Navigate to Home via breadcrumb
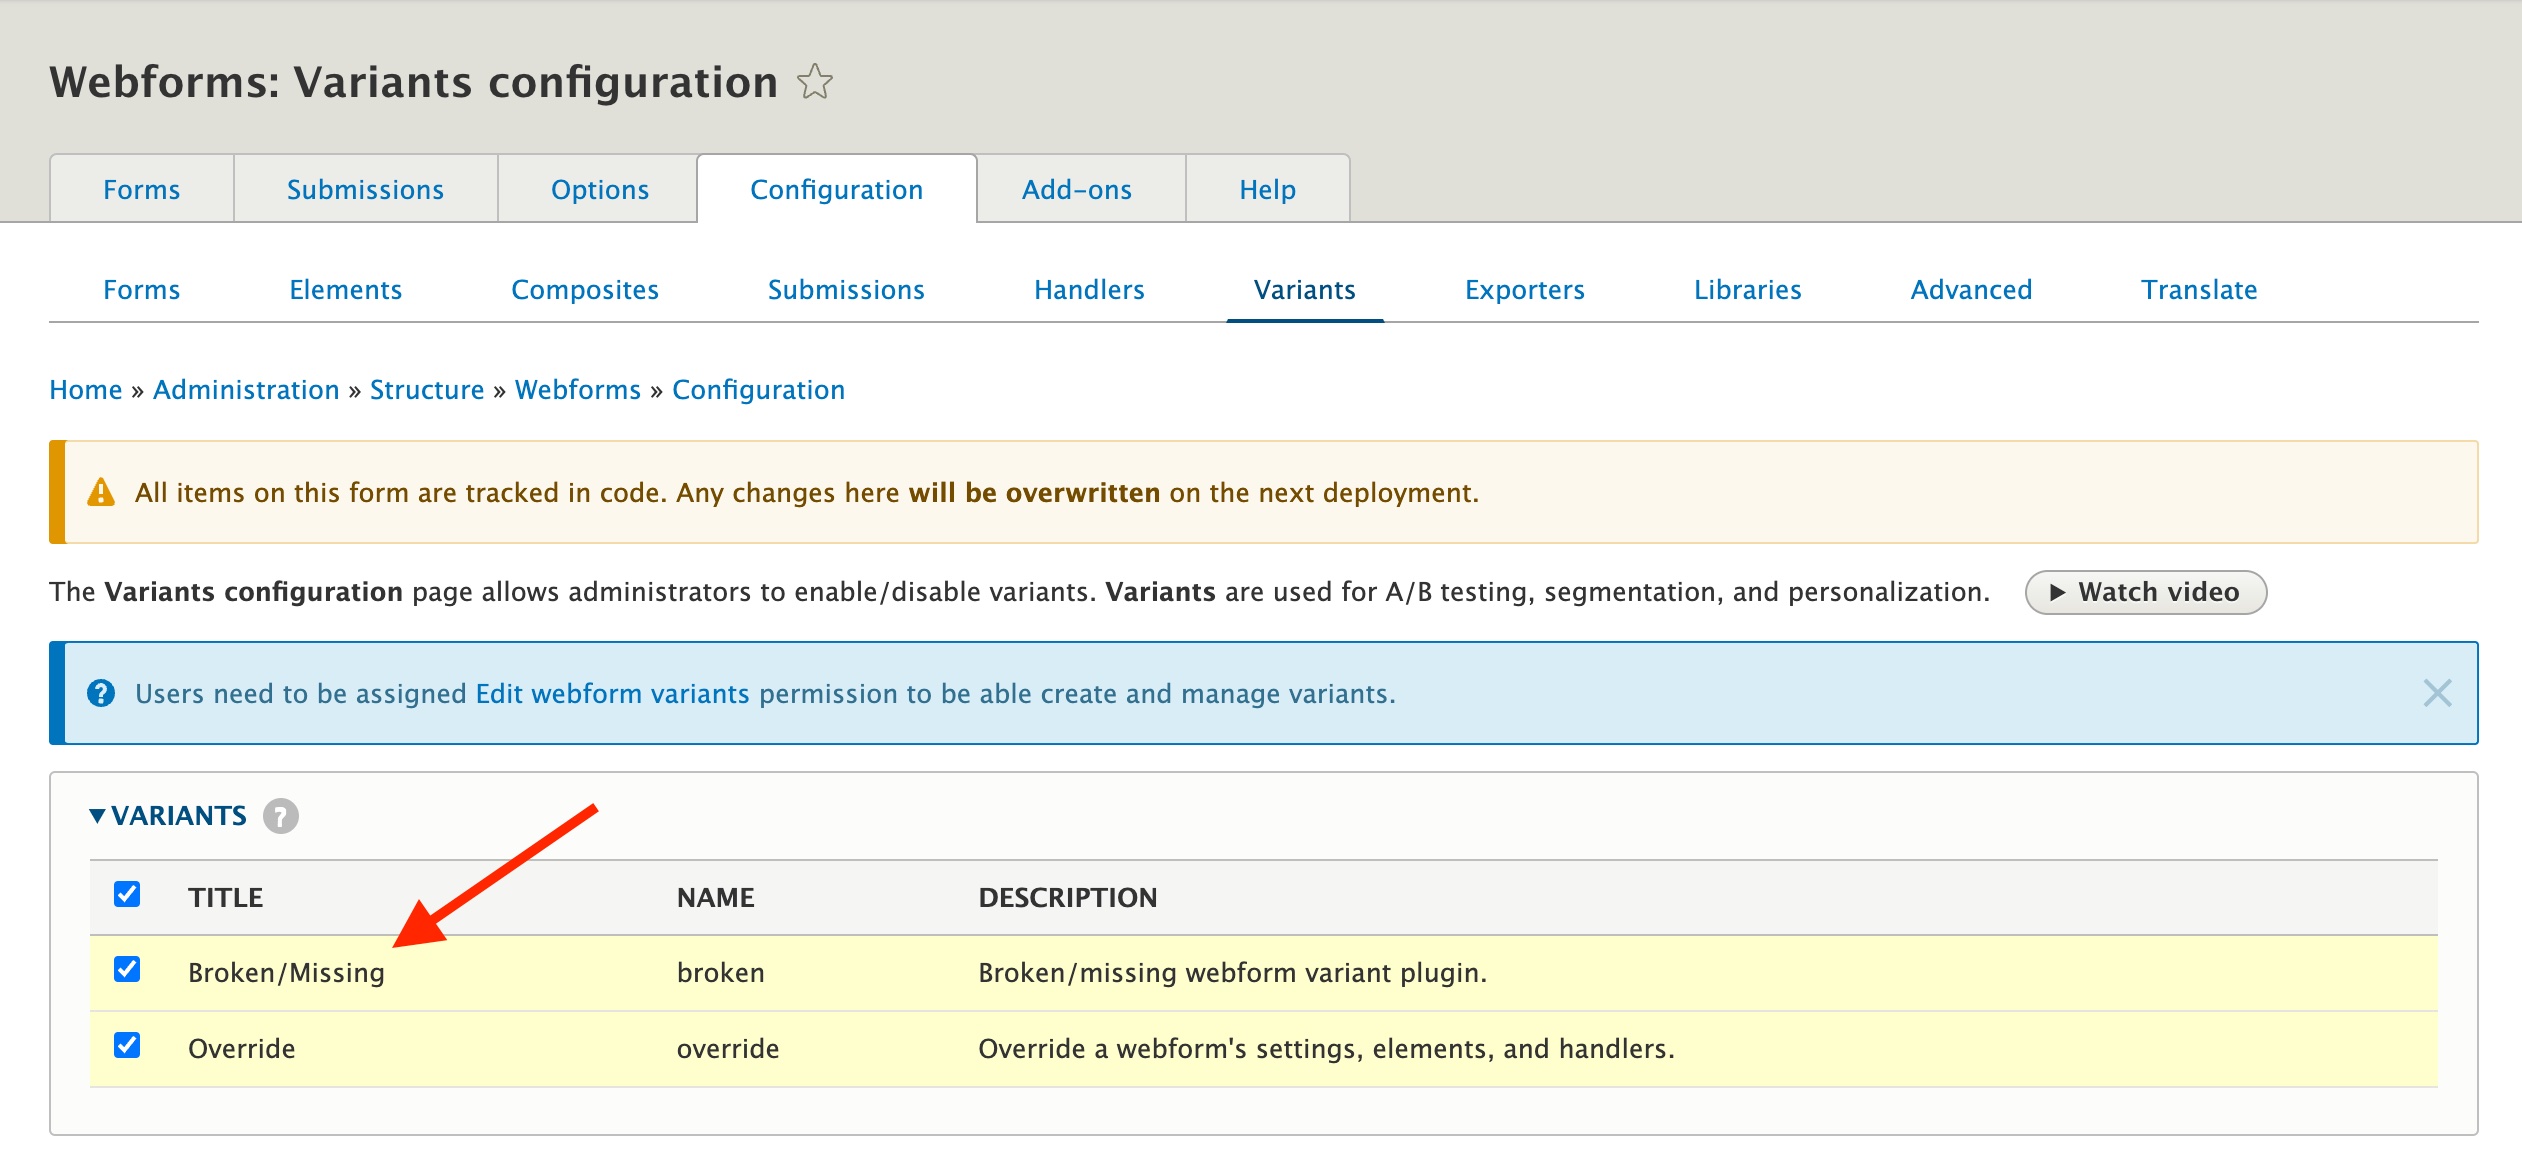2522x1156 pixels. coord(86,389)
